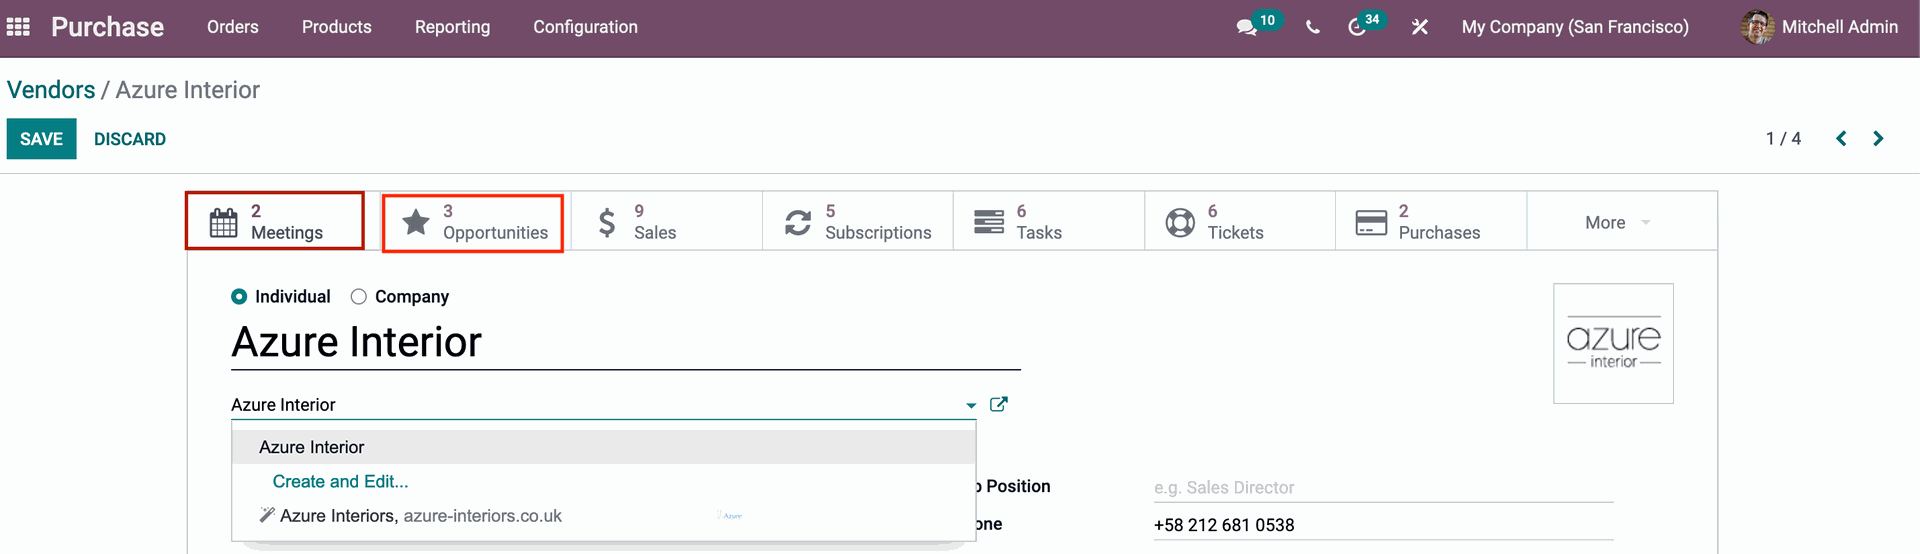The height and width of the screenshot is (554, 1920).
Task: Toggle the company field dropdown arrow
Action: [x=971, y=405]
